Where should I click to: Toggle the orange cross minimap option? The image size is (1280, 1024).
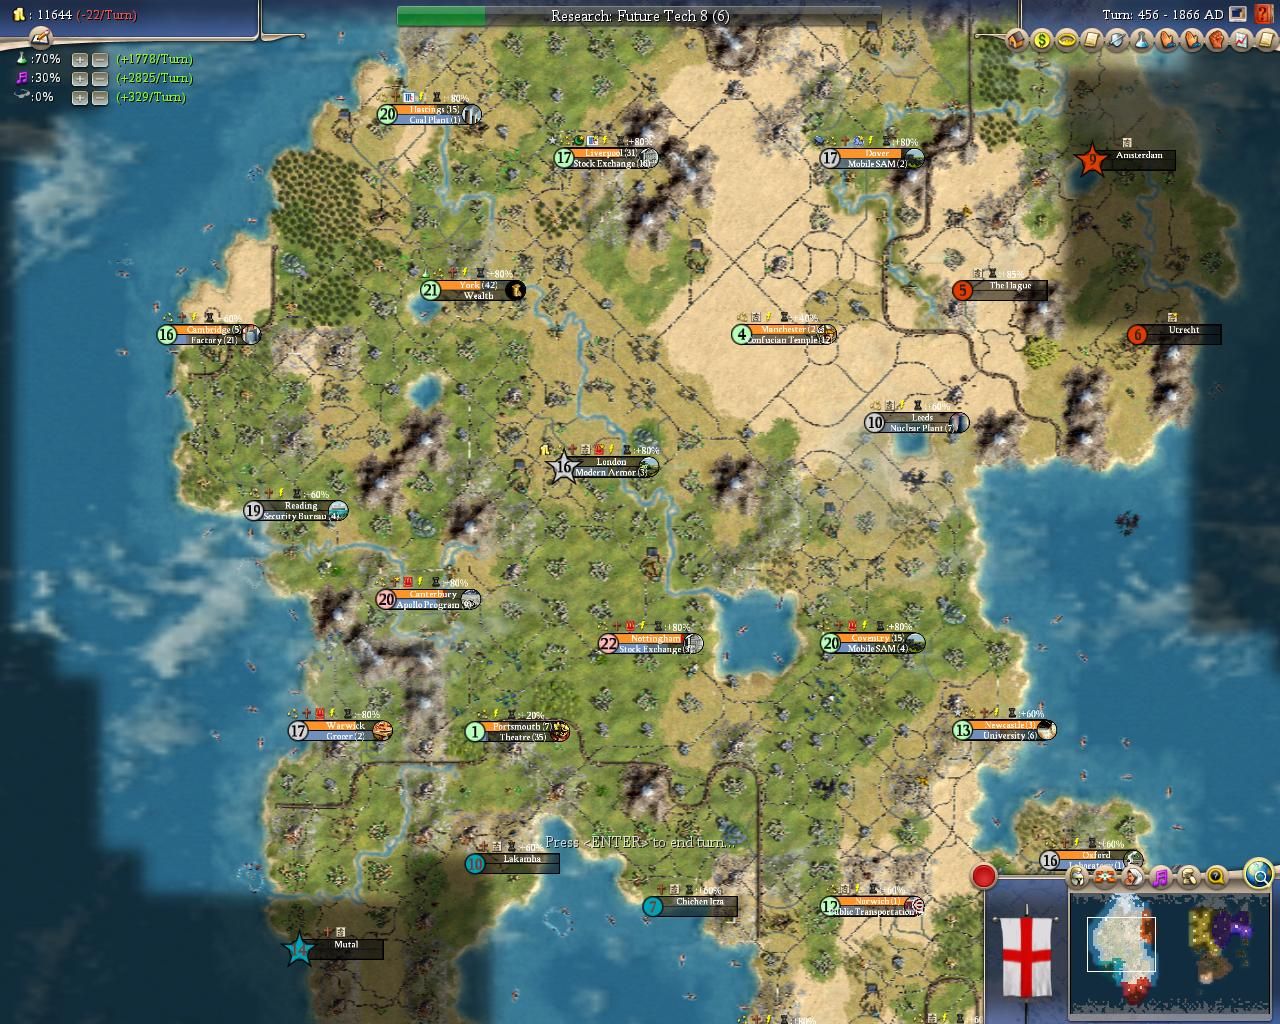[x=1105, y=877]
